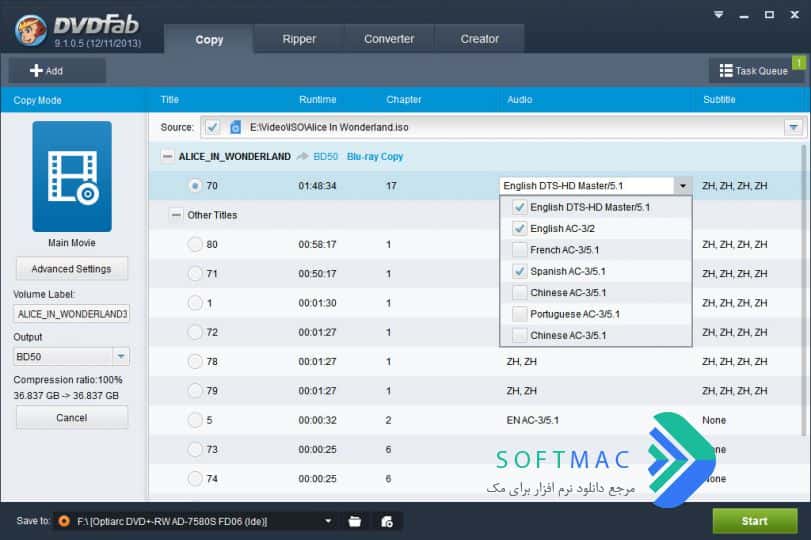Edit the Volume Label input field
Viewport: 811px width, 540px height.
[71, 314]
